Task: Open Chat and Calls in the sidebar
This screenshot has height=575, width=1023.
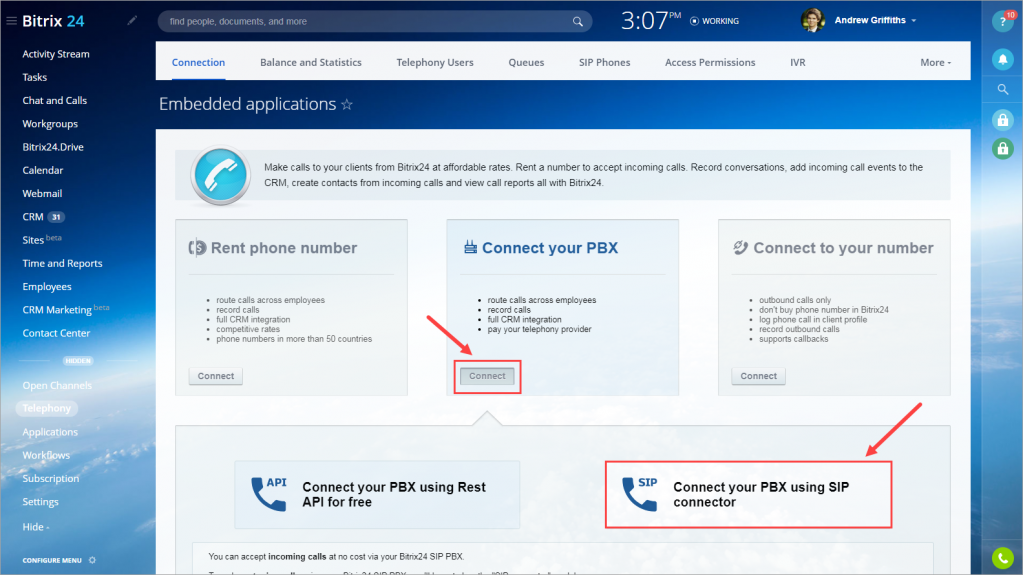Action: [x=55, y=101]
